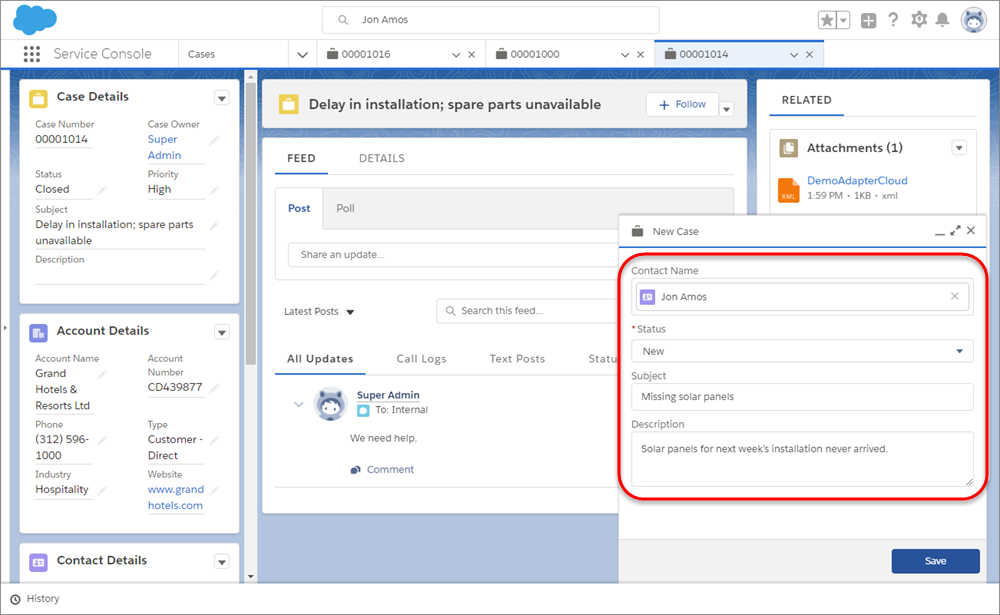Minimize the New Case window
The width and height of the screenshot is (1000, 615).
pos(939,232)
